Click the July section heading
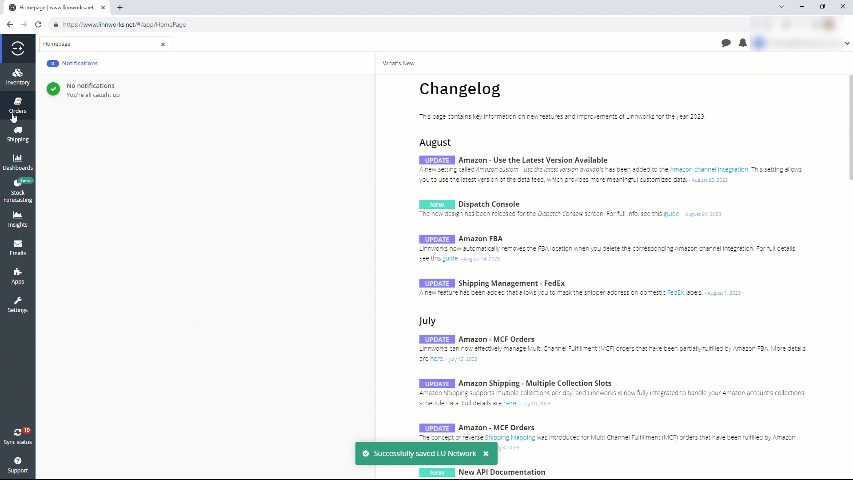The width and height of the screenshot is (853, 480). click(x=427, y=321)
